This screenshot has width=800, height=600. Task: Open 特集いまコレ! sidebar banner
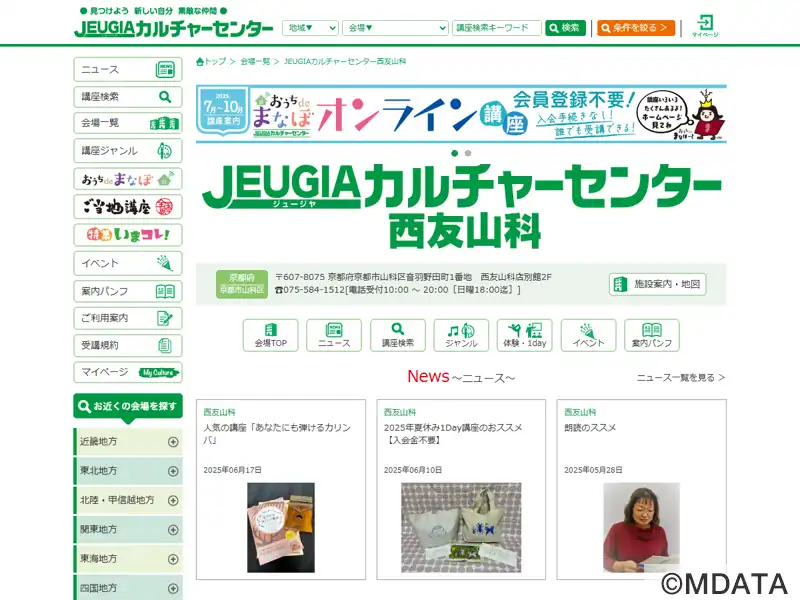pos(128,235)
